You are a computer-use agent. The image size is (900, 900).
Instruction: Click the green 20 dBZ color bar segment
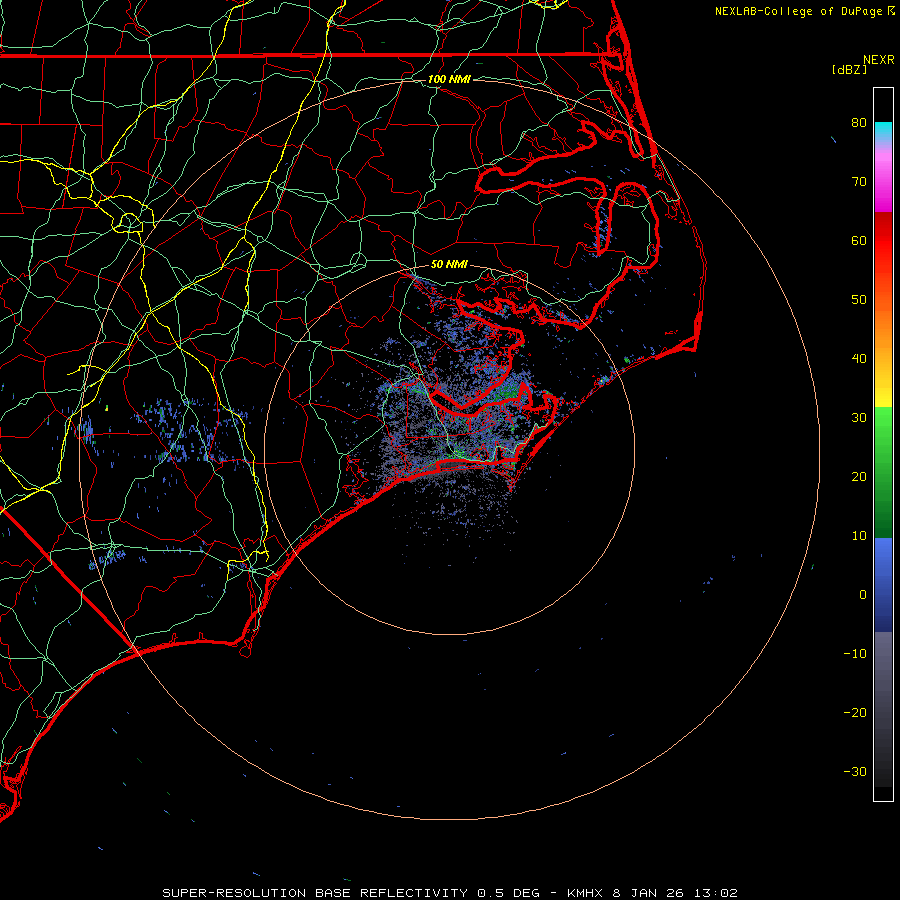(883, 476)
